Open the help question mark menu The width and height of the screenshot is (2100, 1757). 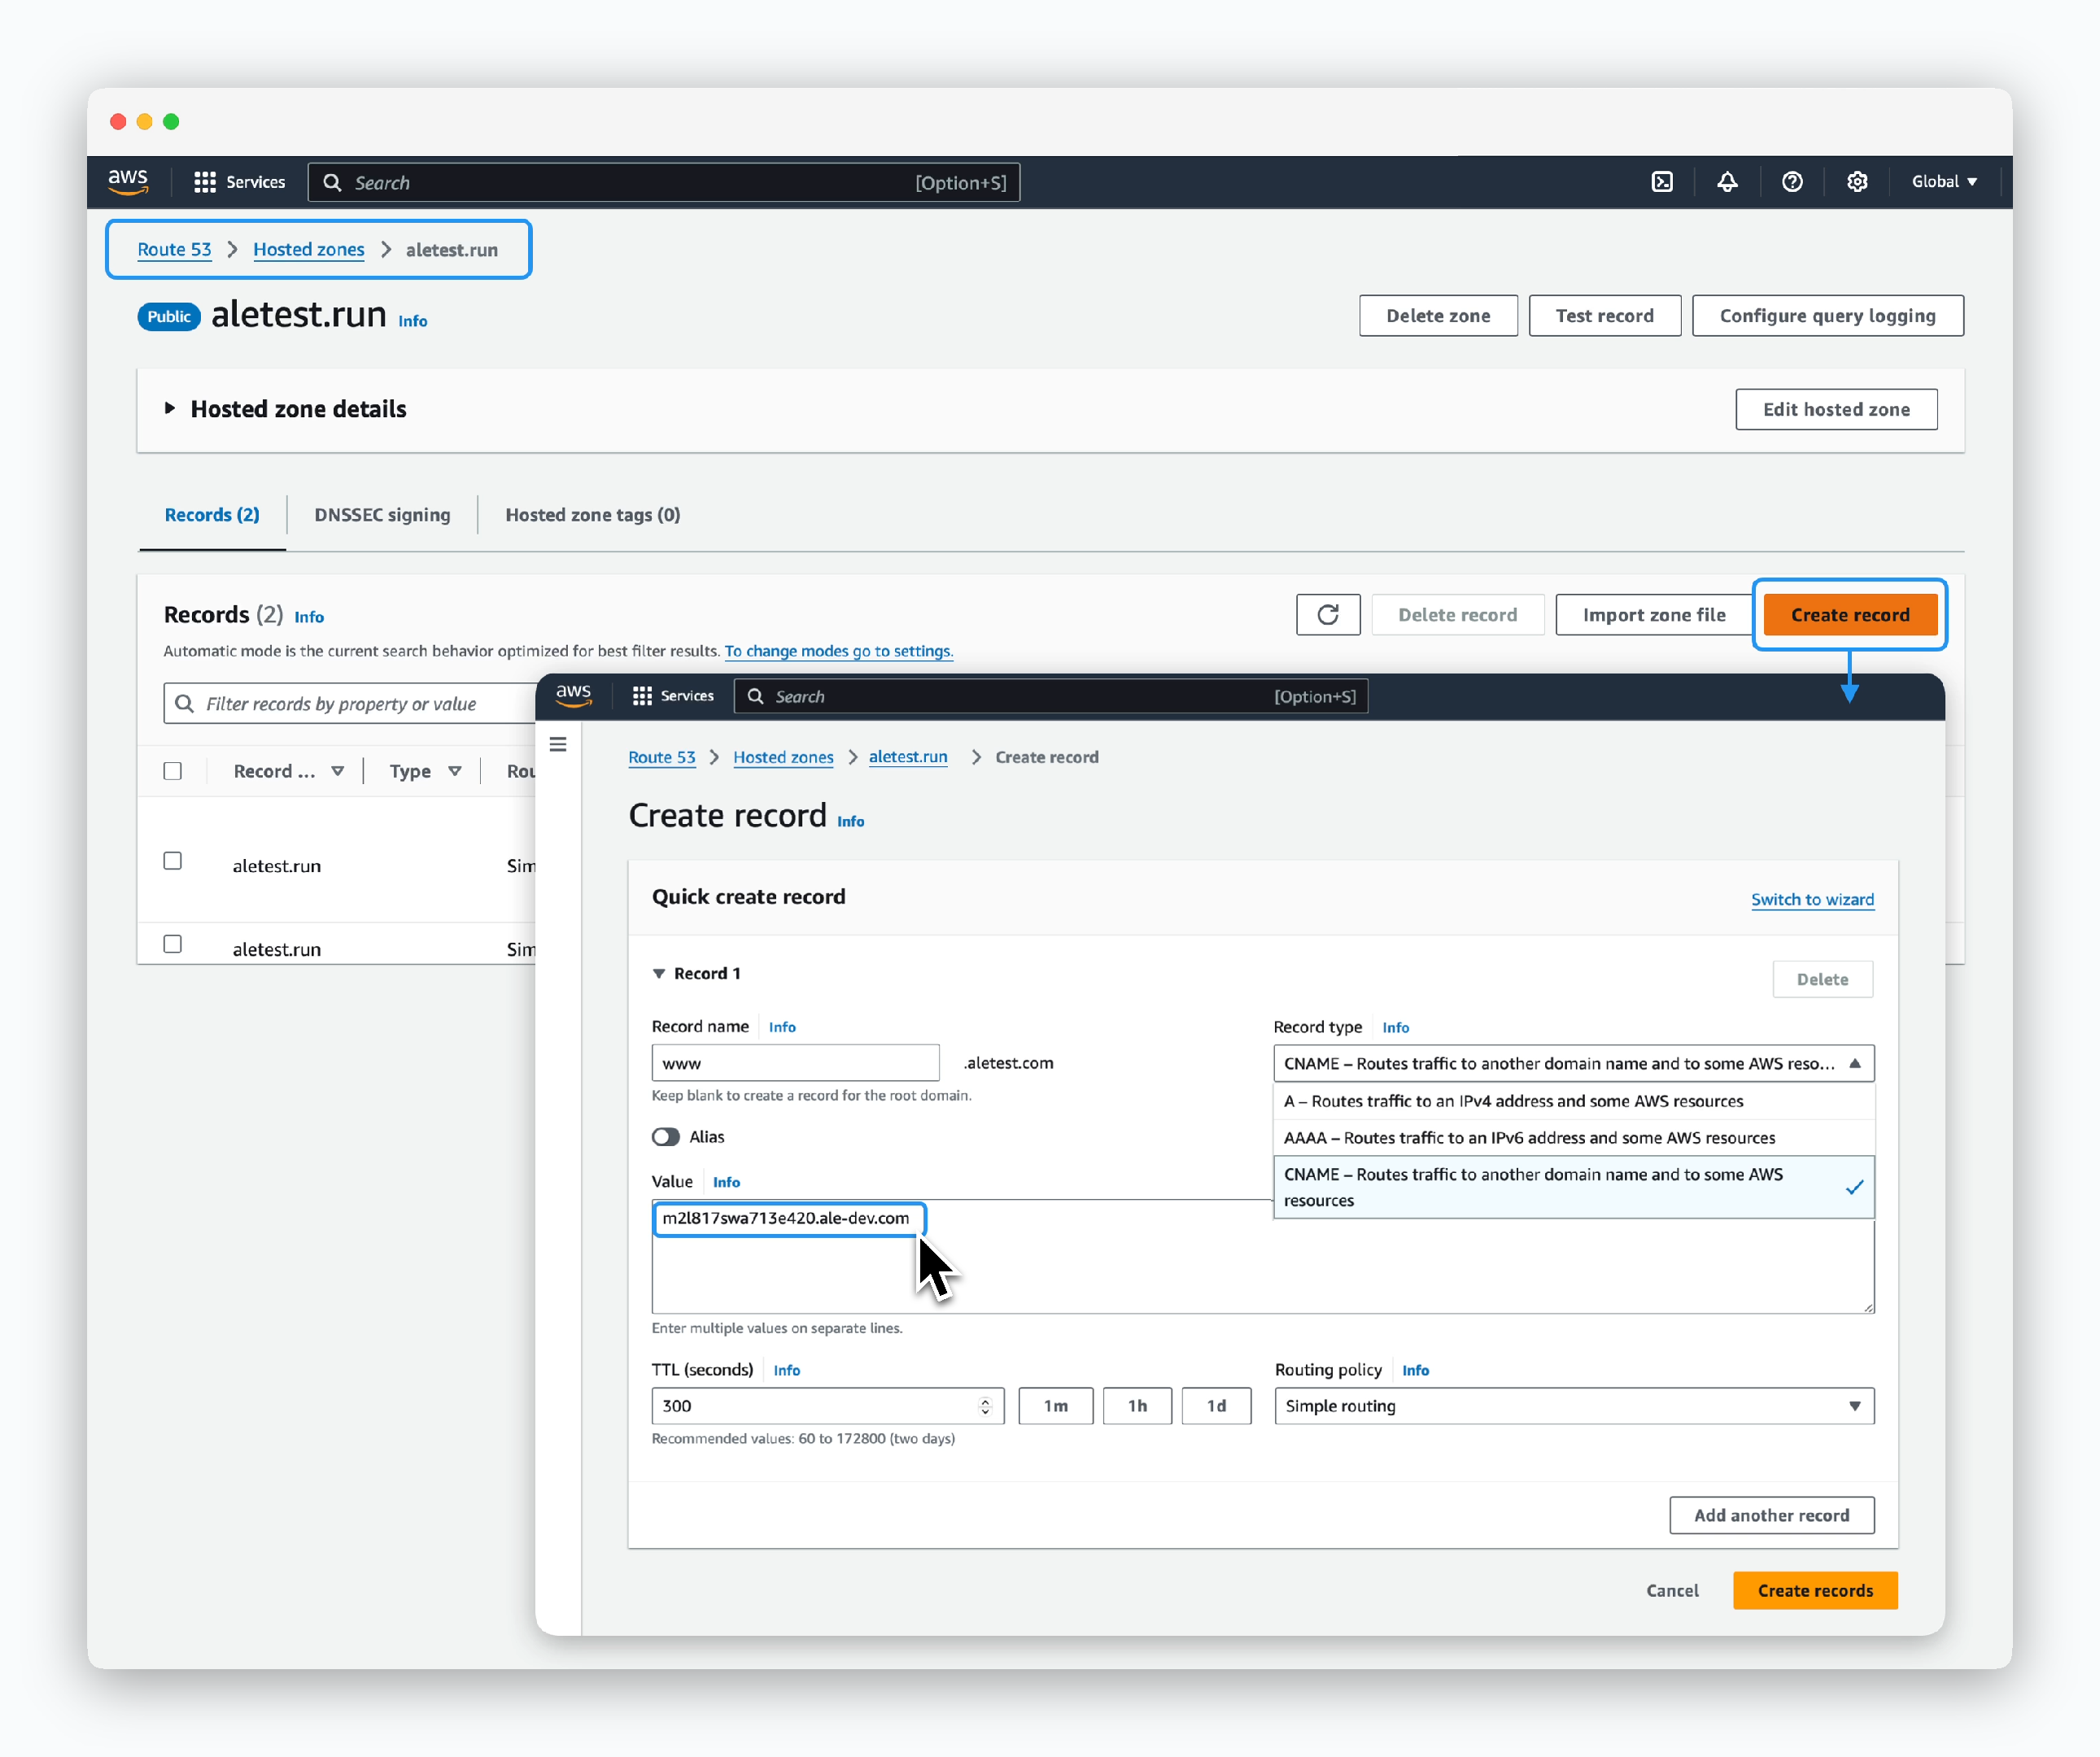tap(1792, 182)
